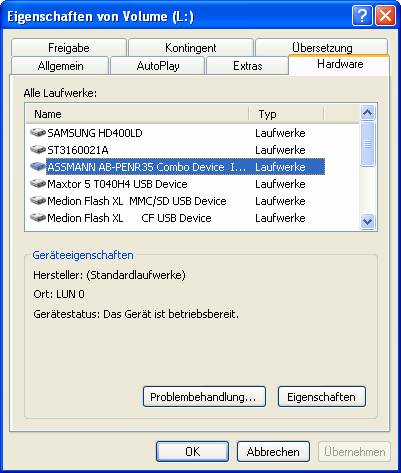Click the Maxtor 5 T040H4 drive icon
The width and height of the screenshot is (401, 473).
(38, 184)
